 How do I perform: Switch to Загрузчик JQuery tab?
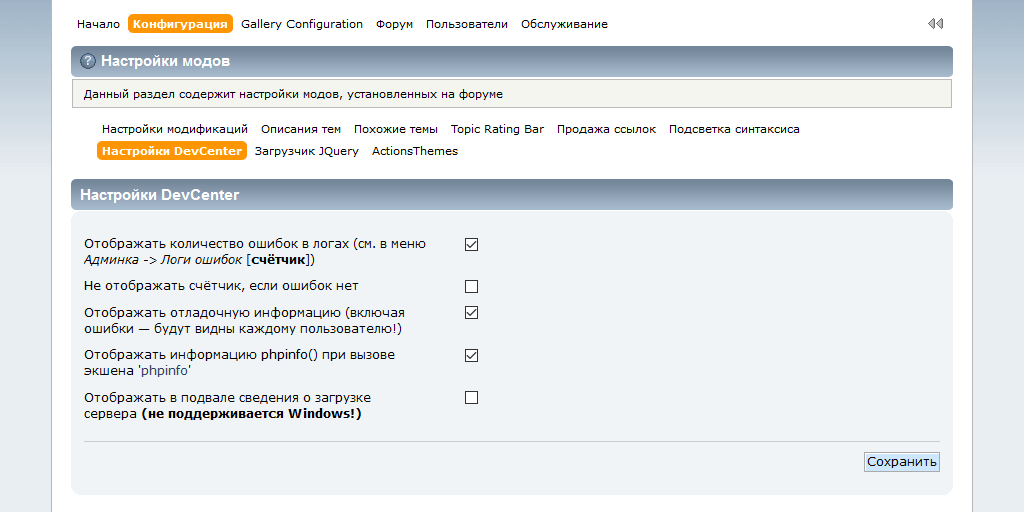[x=307, y=151]
